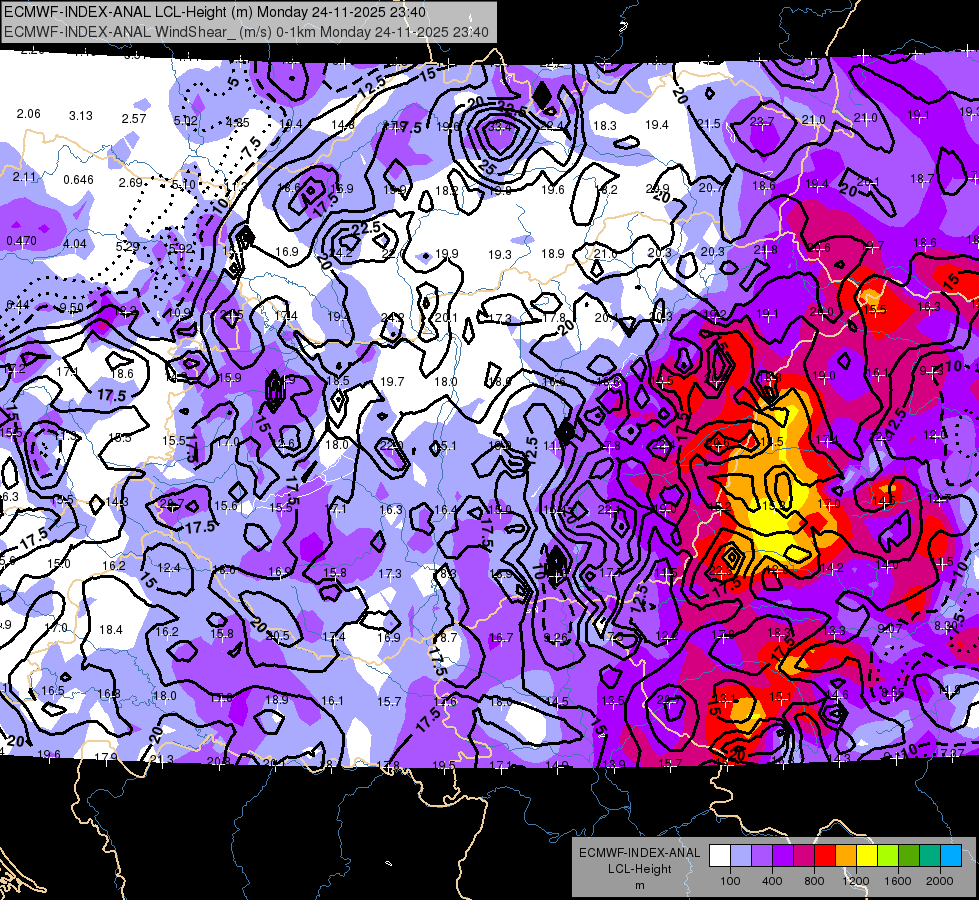Click the 0.646 grid value label

coord(79,180)
